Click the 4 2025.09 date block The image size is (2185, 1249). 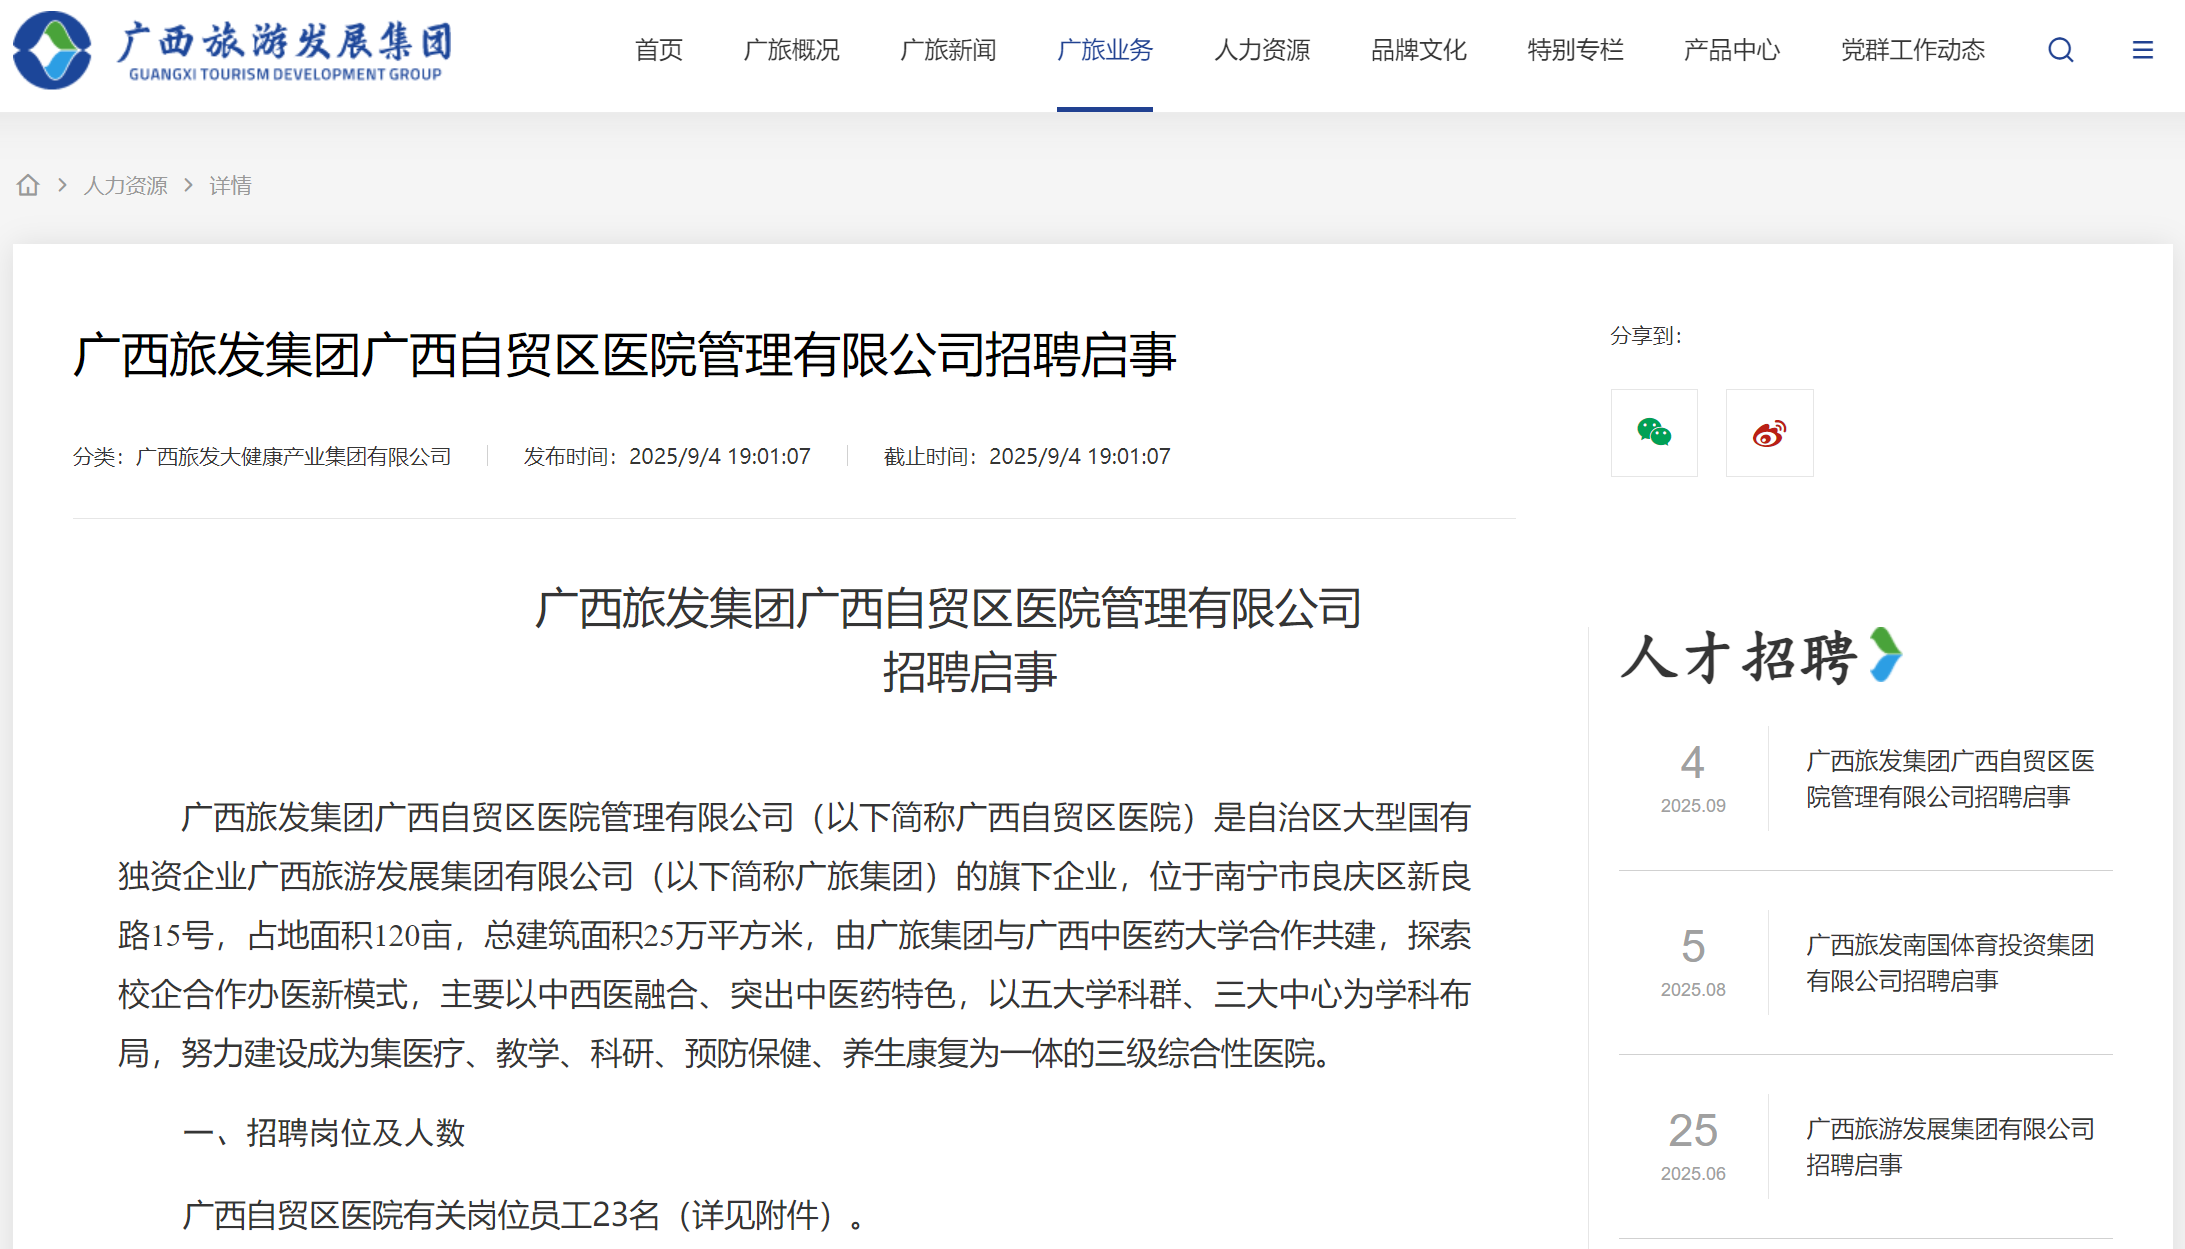click(1692, 778)
